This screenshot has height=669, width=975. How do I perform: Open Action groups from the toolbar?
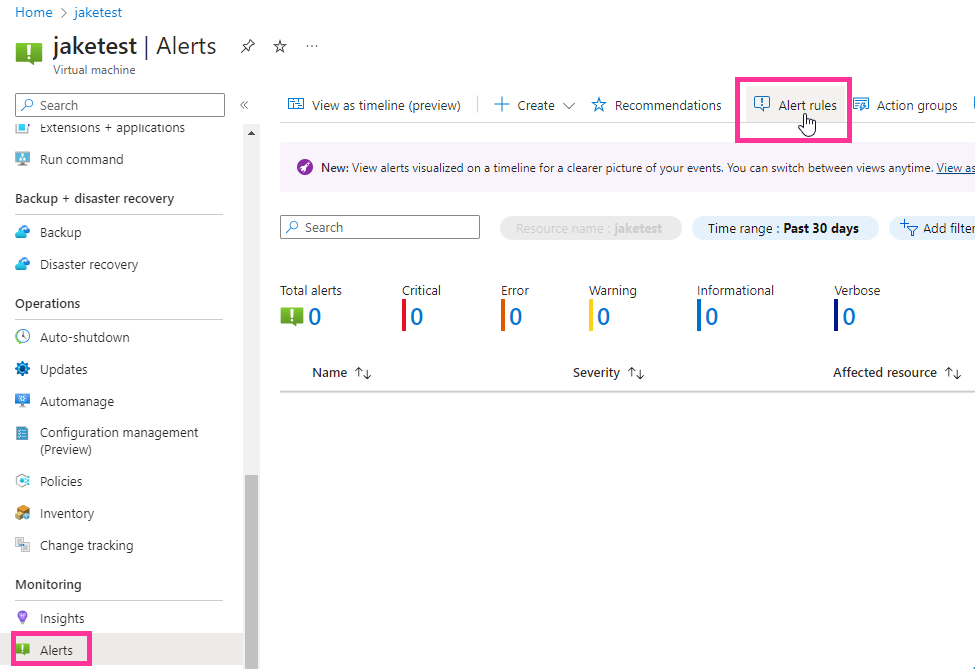click(x=905, y=105)
